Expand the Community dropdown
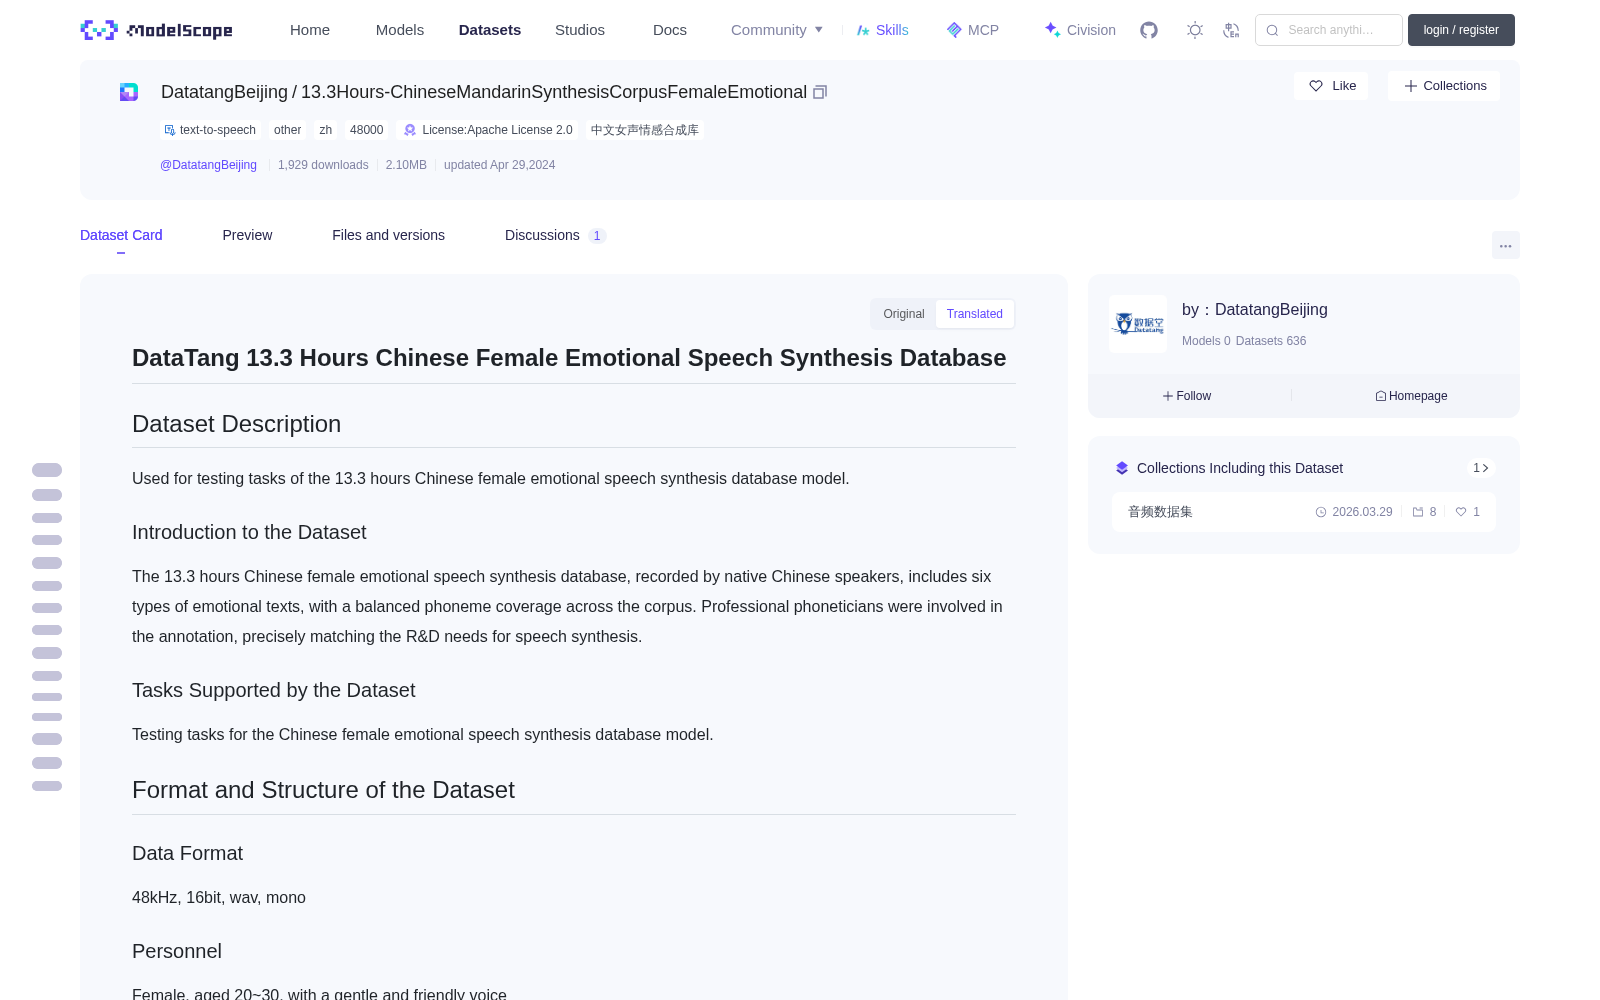 (x=777, y=30)
